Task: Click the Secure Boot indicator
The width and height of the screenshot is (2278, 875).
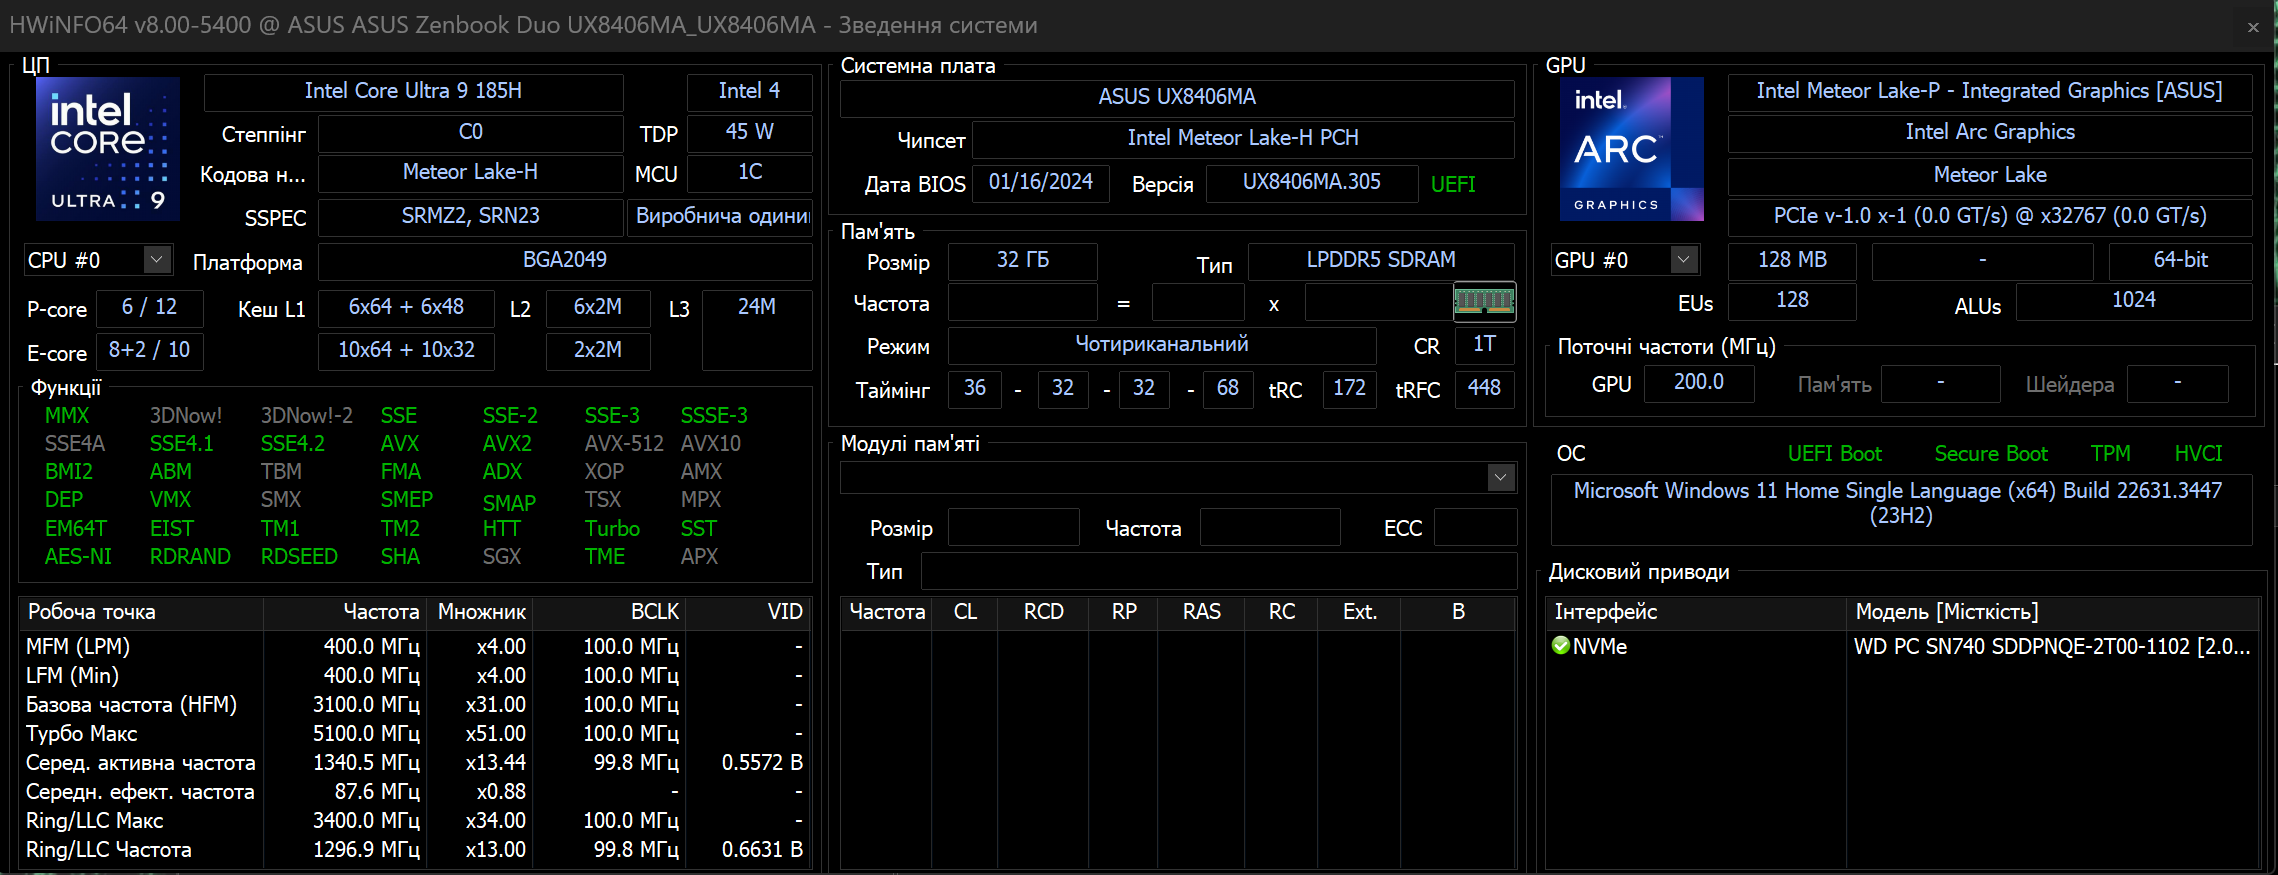Action: [1990, 454]
